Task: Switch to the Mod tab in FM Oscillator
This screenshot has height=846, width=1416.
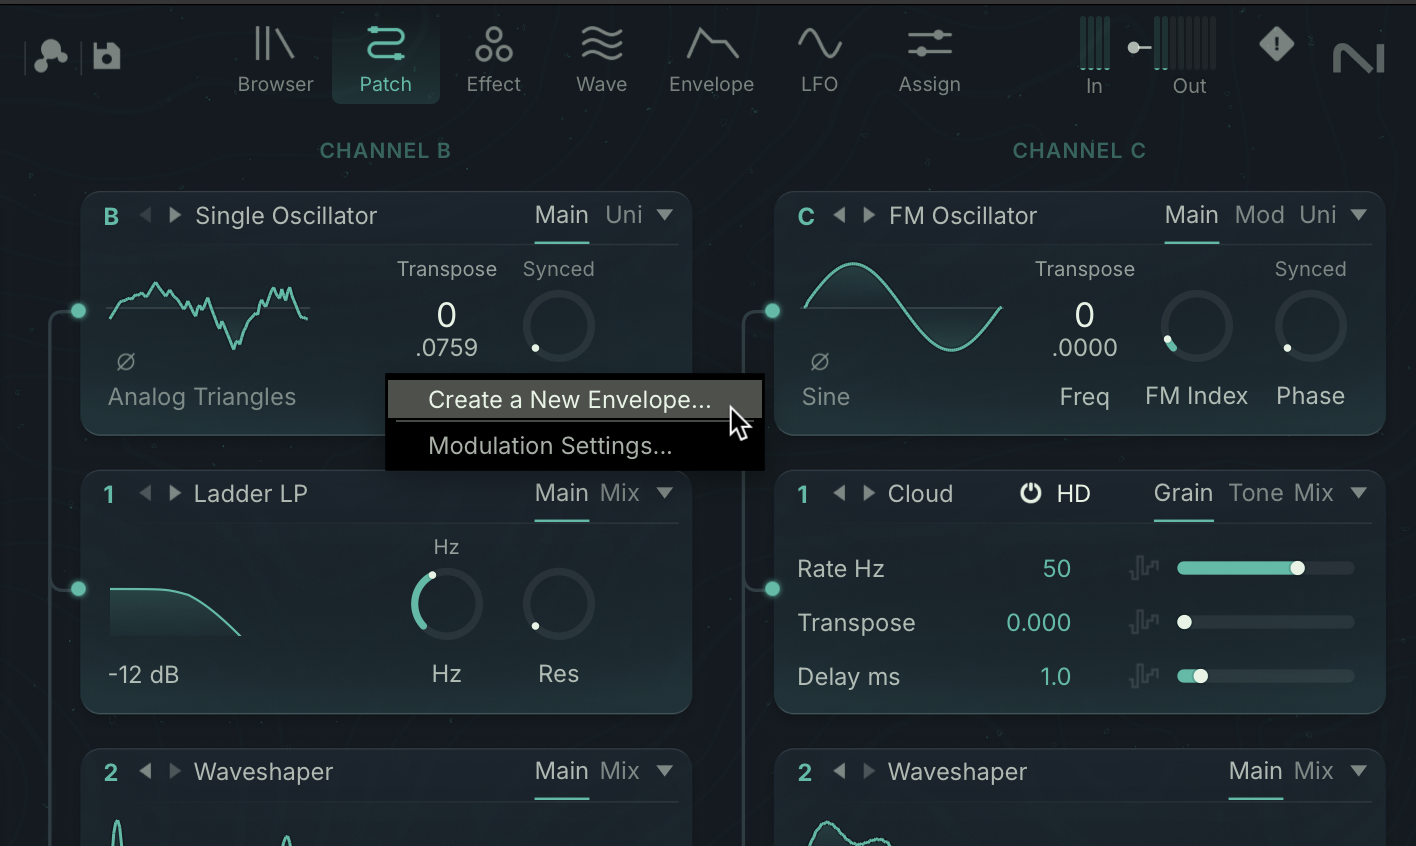Action: coord(1259,215)
